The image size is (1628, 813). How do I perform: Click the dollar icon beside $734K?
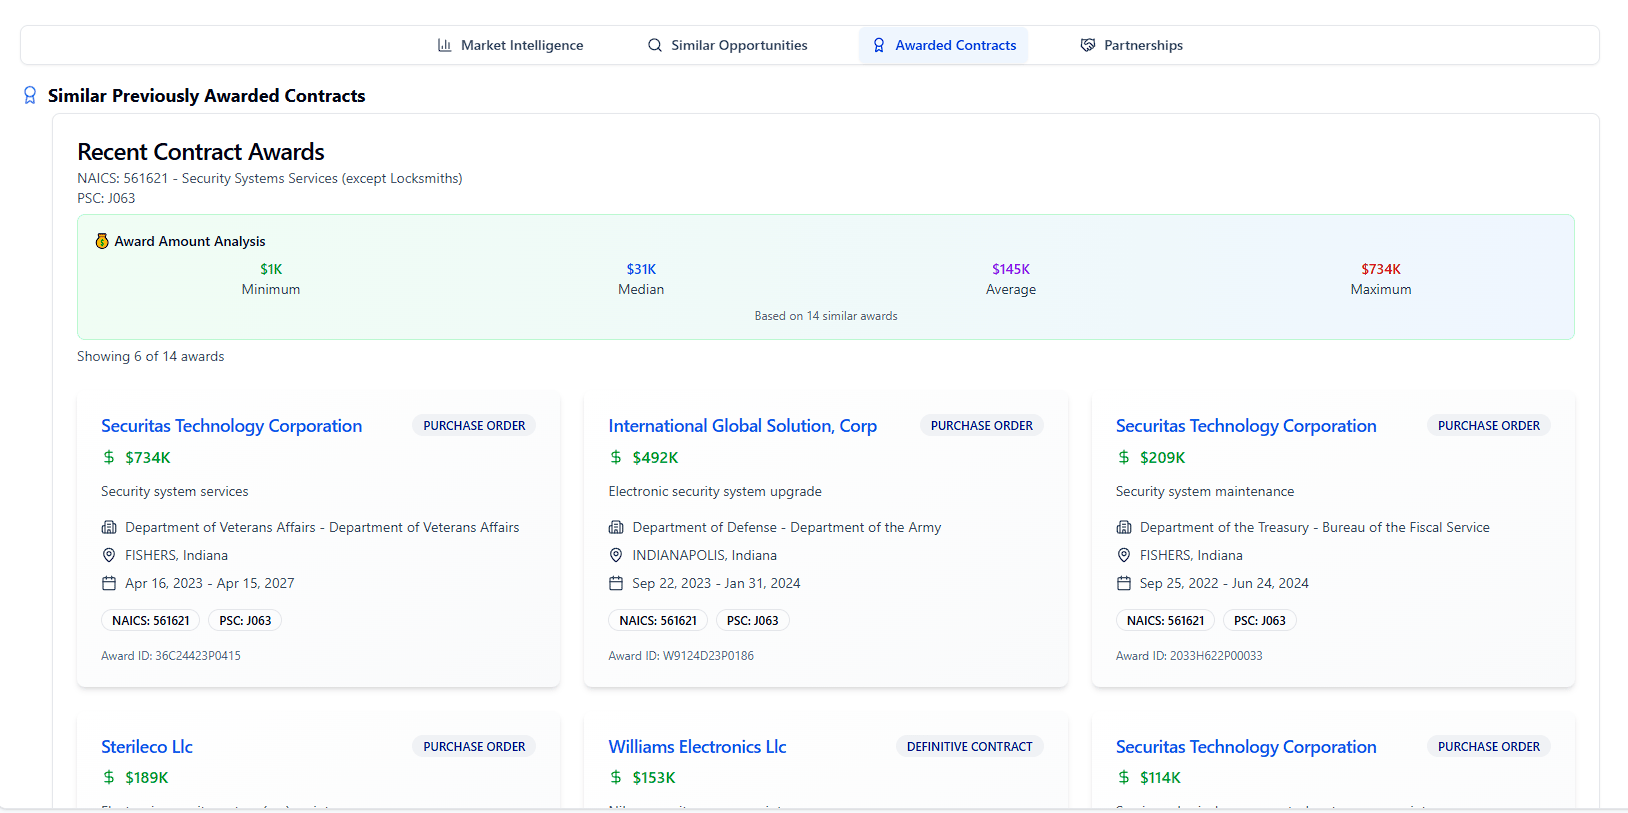point(109,457)
